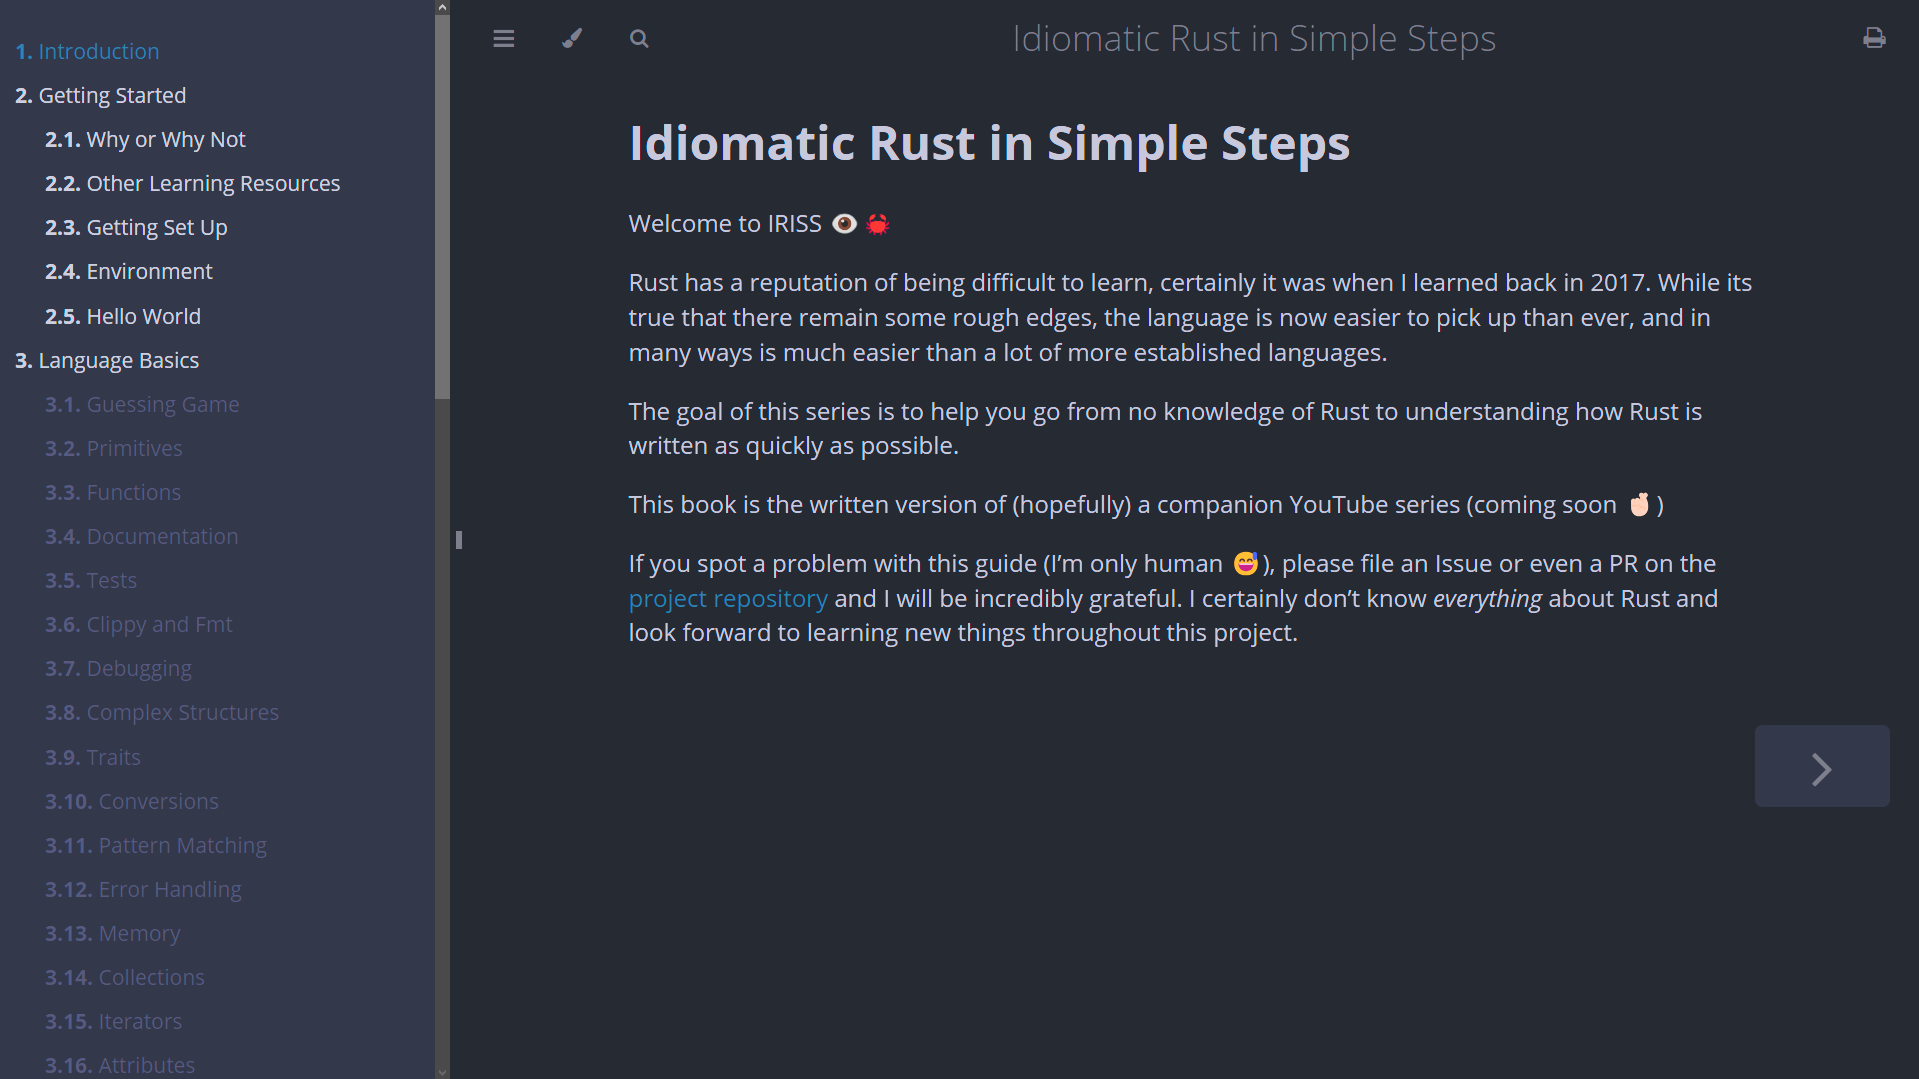Select Getting Started in sidebar
This screenshot has height=1079, width=1919.
point(101,95)
